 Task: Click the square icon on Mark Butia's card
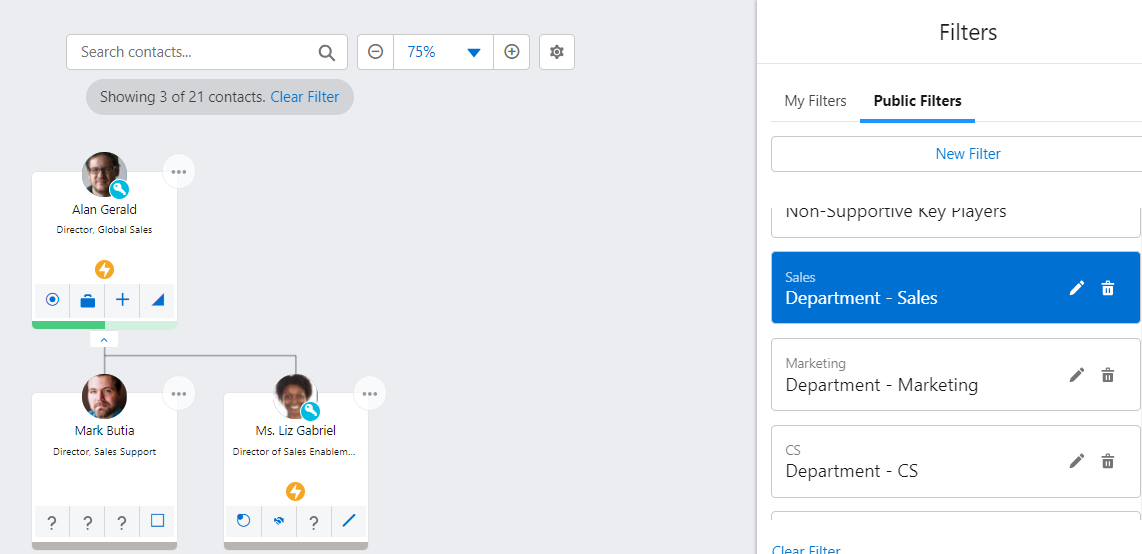click(x=157, y=521)
